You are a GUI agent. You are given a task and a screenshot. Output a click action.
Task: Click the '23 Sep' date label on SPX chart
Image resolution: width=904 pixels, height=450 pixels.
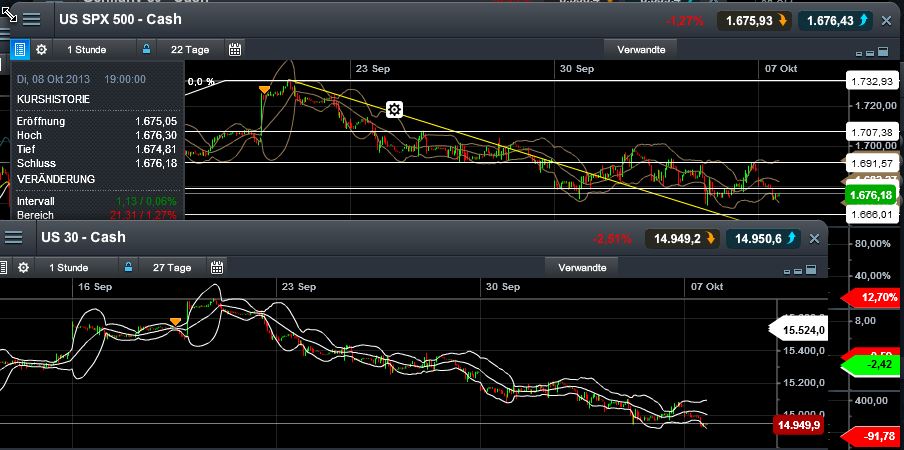pos(372,69)
